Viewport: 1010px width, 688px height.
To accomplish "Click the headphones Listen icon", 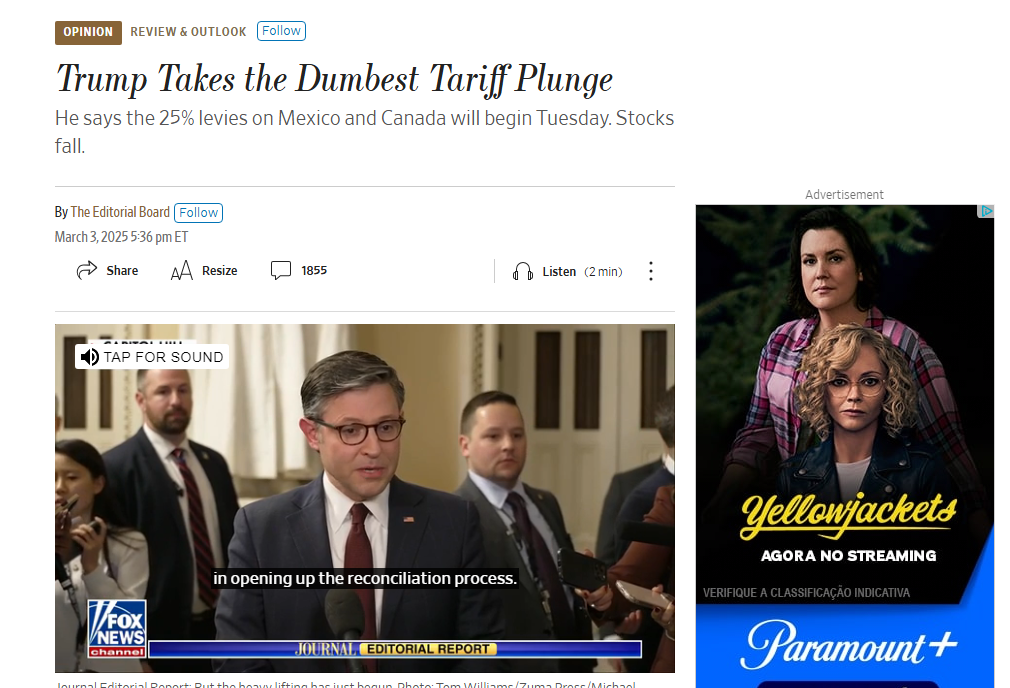I will (522, 272).
